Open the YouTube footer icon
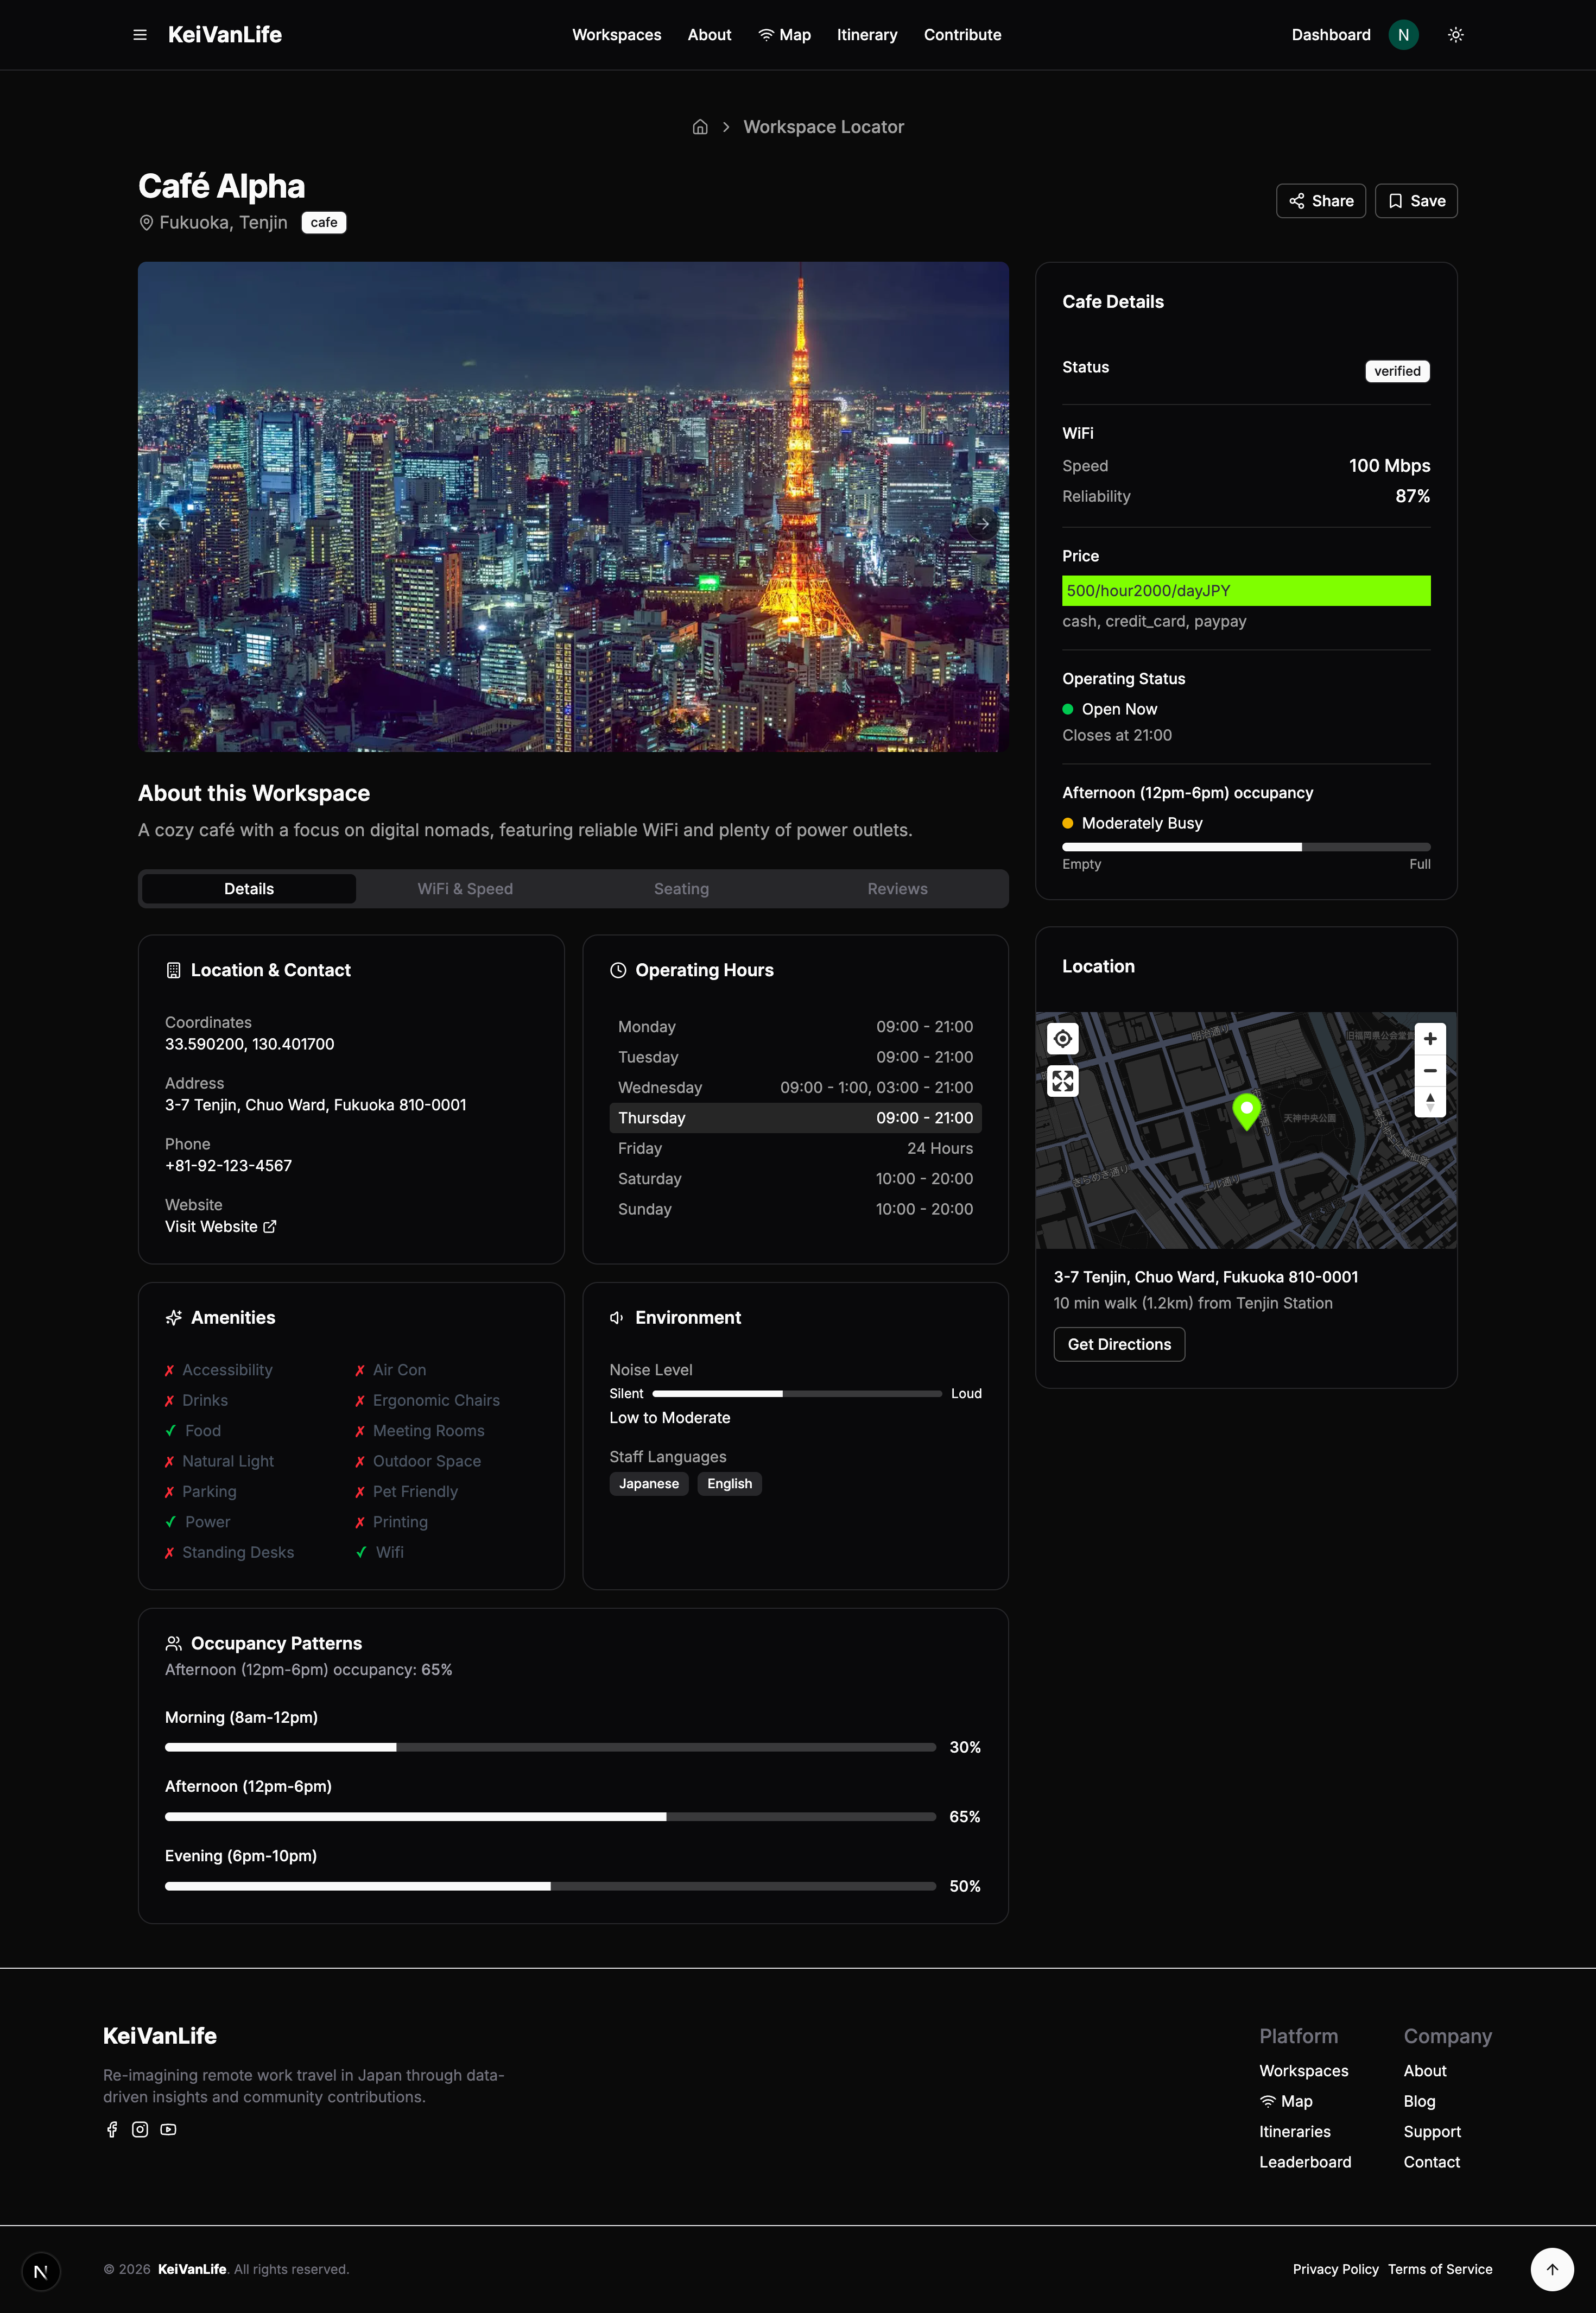 point(168,2129)
